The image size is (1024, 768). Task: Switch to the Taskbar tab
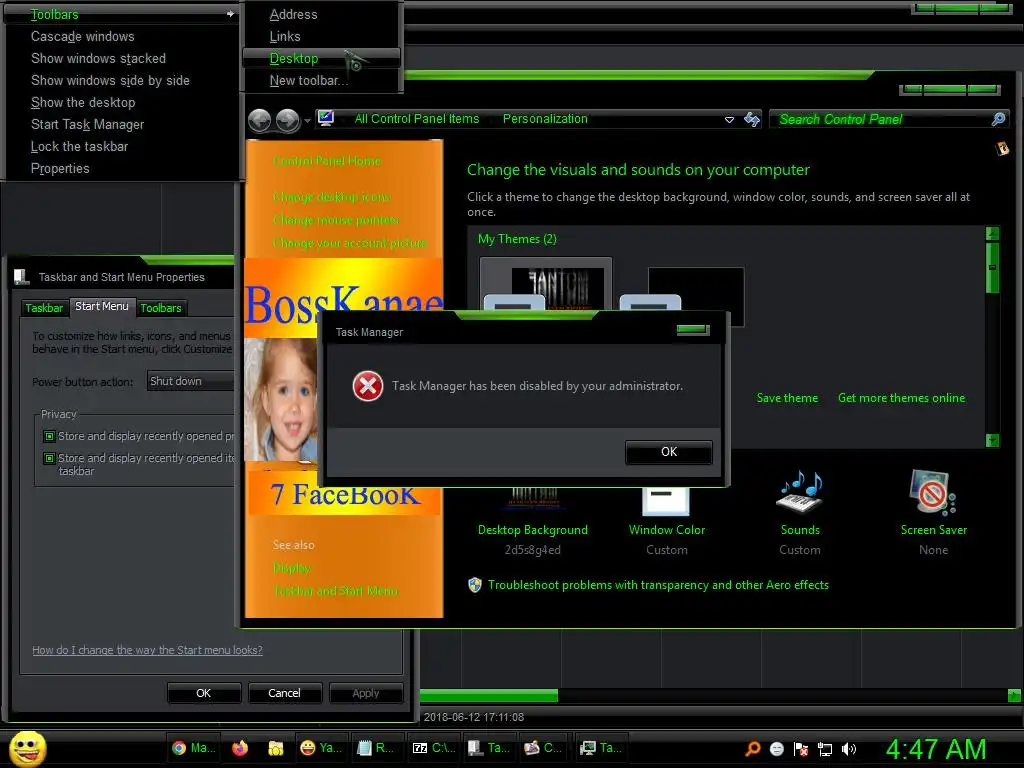pos(44,308)
